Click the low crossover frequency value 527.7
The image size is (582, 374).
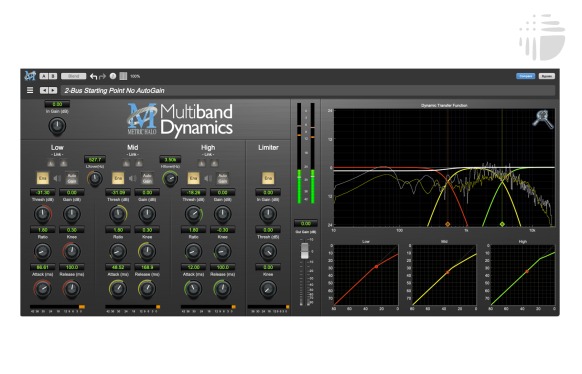pyautogui.click(x=95, y=160)
